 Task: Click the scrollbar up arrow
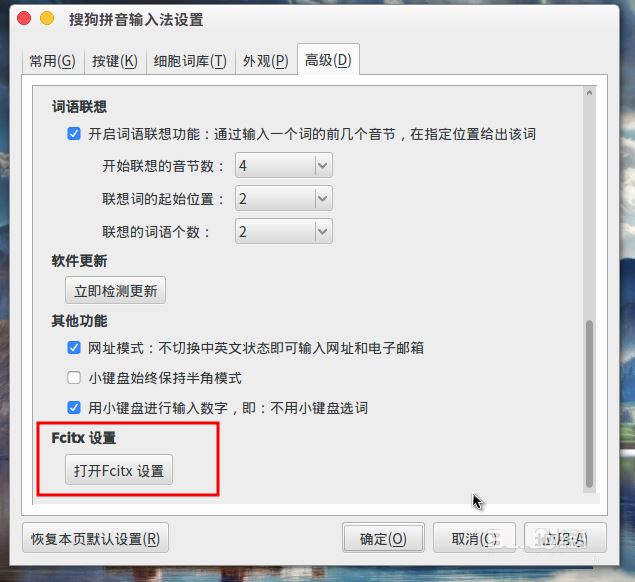(589, 93)
